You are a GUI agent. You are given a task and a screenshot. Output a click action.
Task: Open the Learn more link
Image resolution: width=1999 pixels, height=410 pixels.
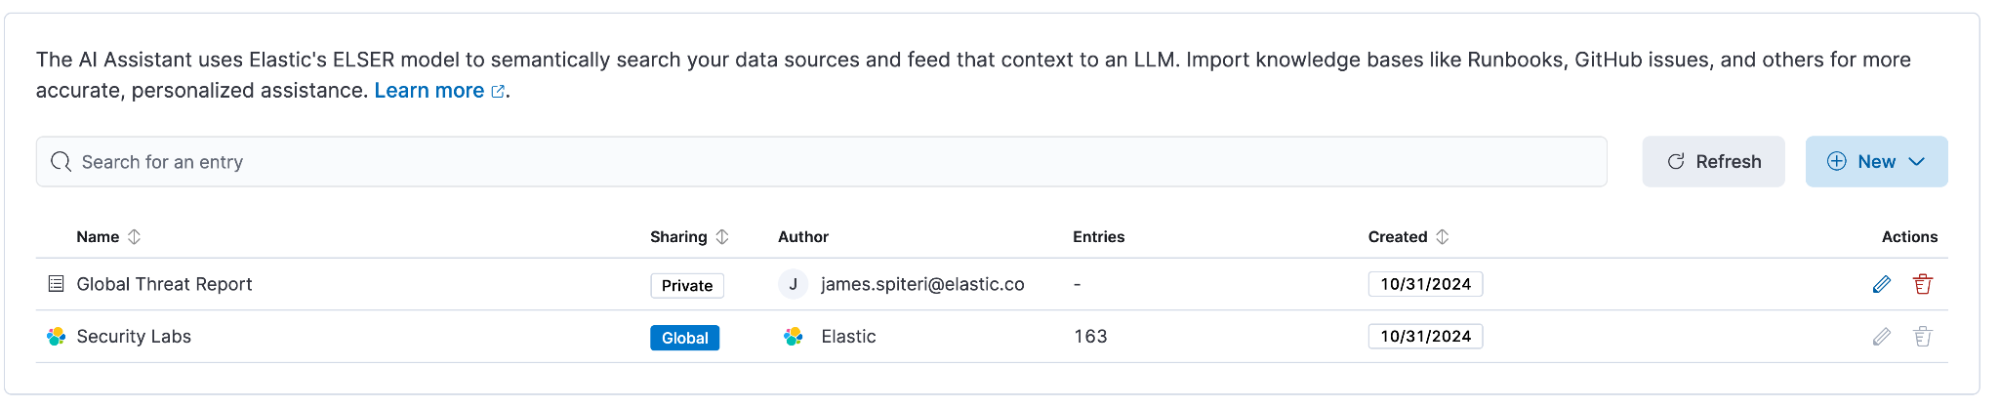pyautogui.click(x=439, y=91)
